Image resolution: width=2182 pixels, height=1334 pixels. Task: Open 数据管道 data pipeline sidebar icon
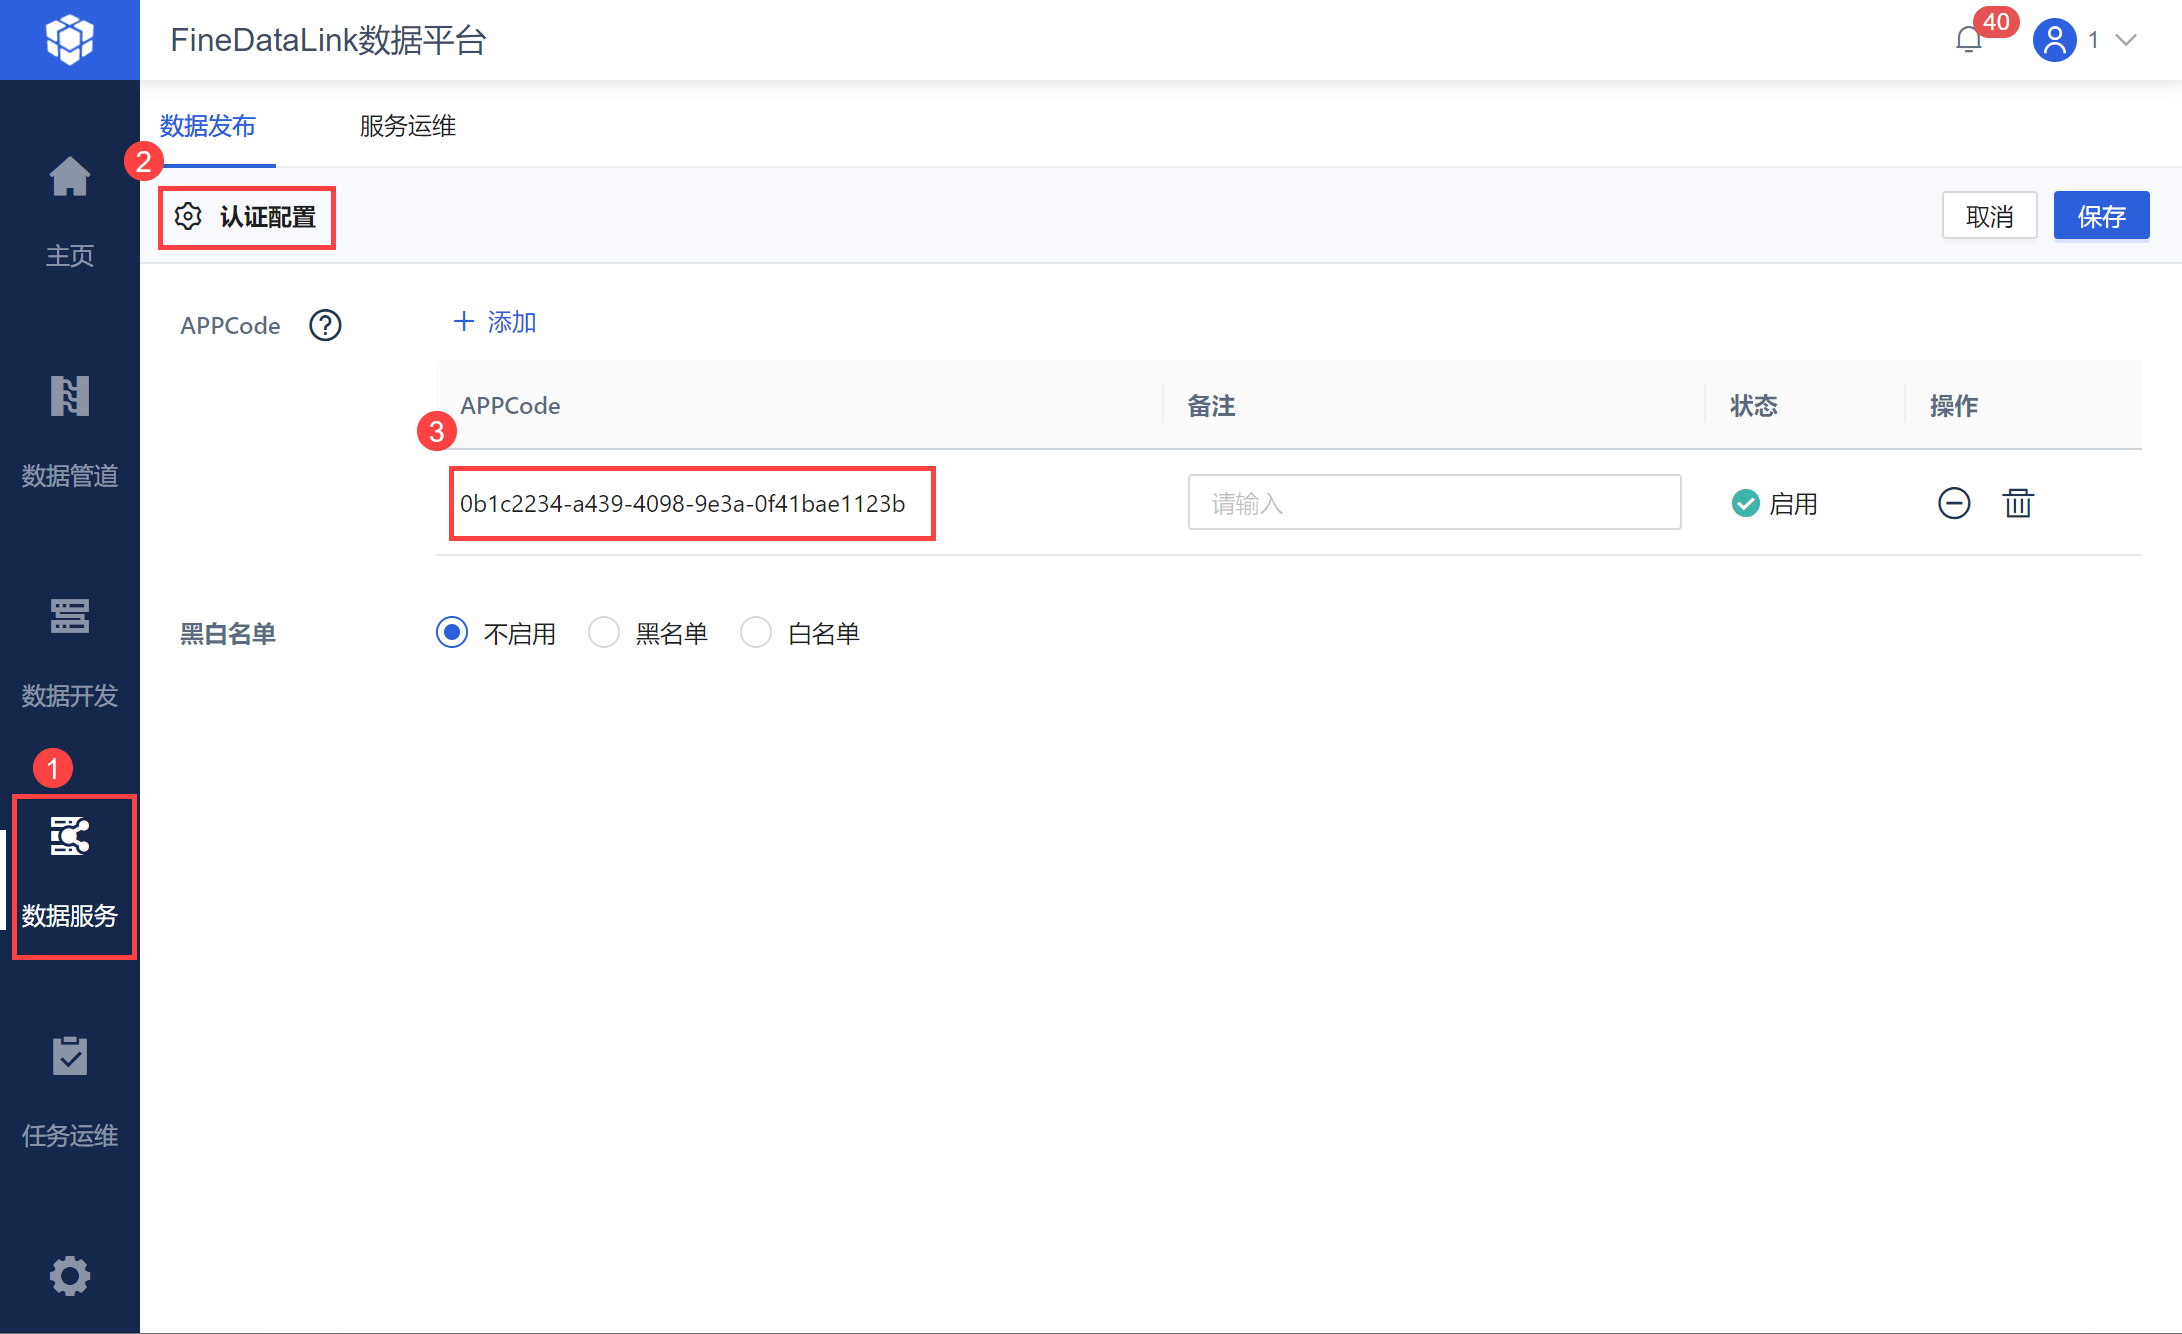coord(69,397)
